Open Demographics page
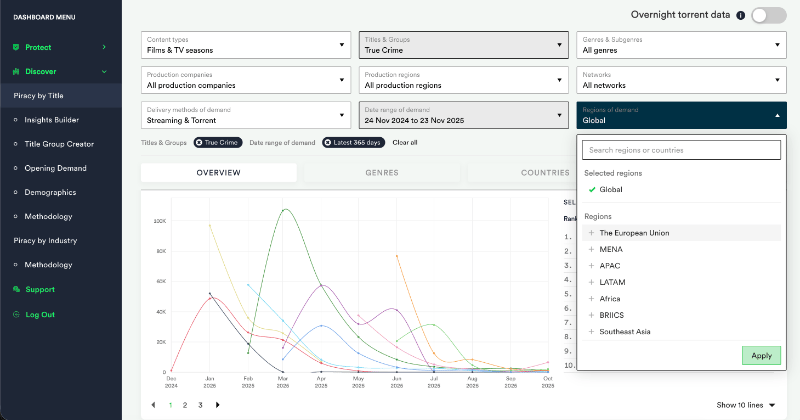The image size is (800, 420). tap(50, 192)
